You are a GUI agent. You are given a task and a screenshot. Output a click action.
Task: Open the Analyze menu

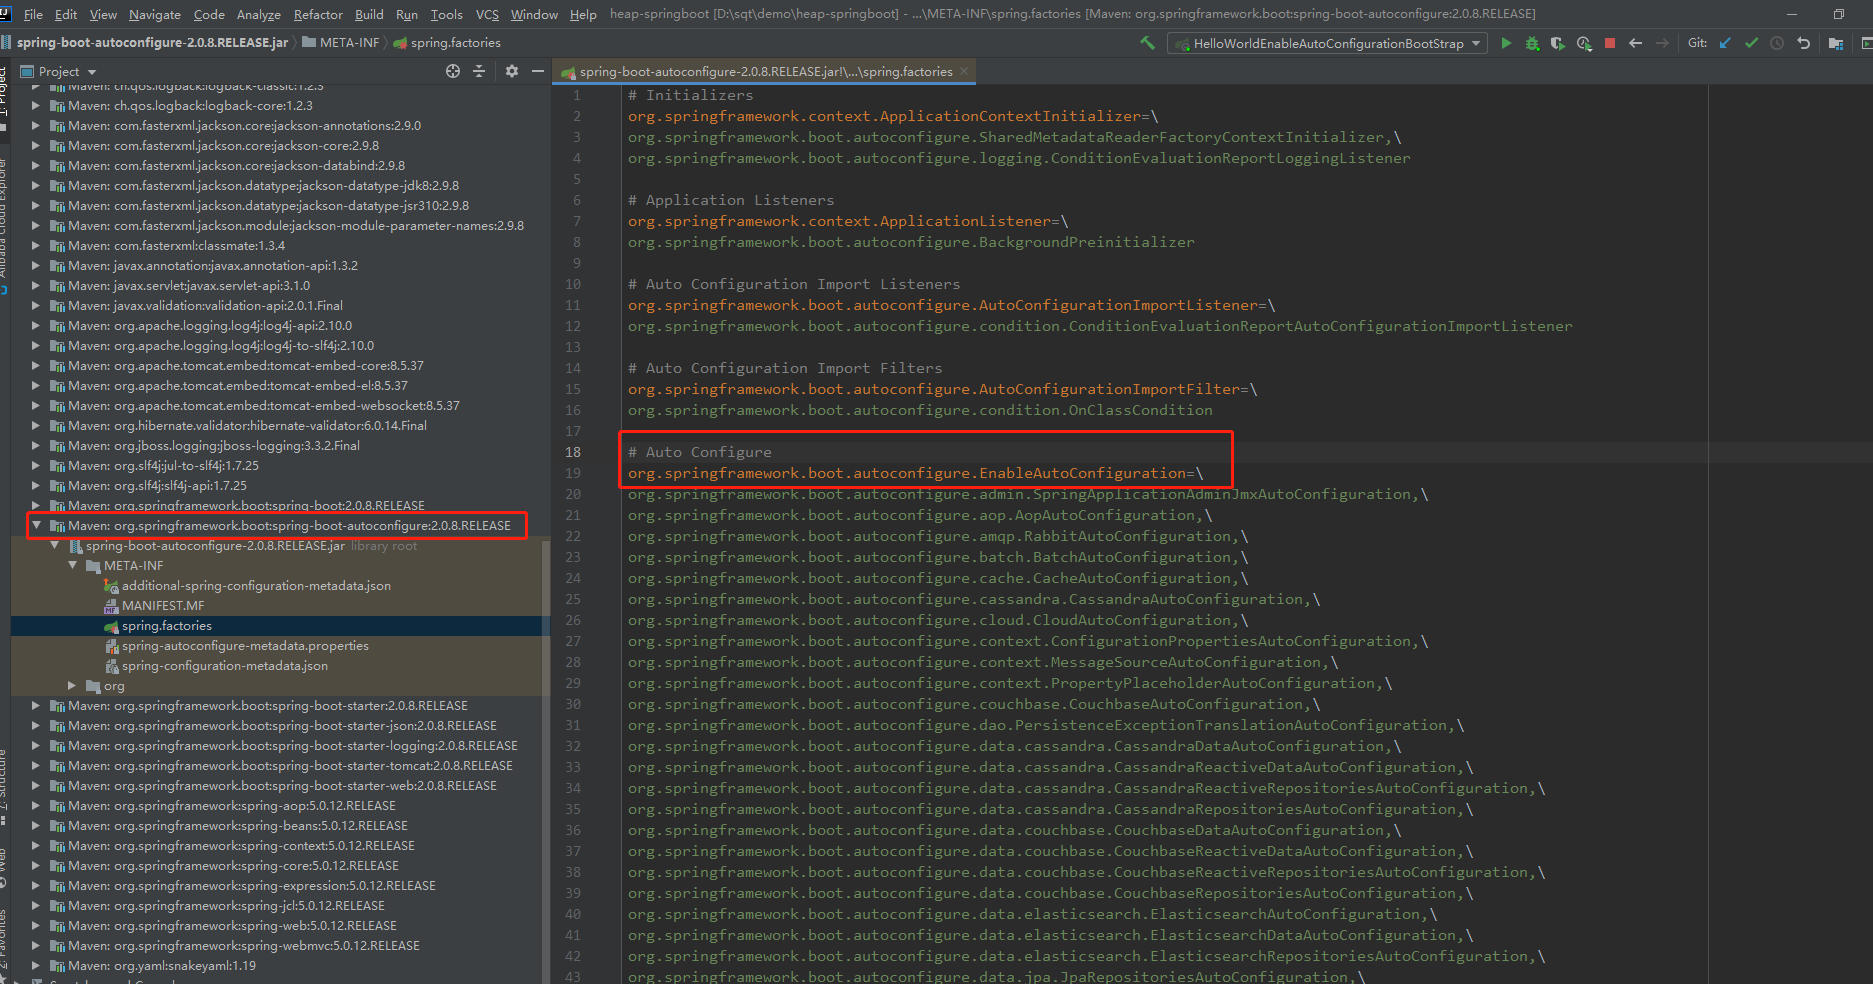click(x=259, y=14)
